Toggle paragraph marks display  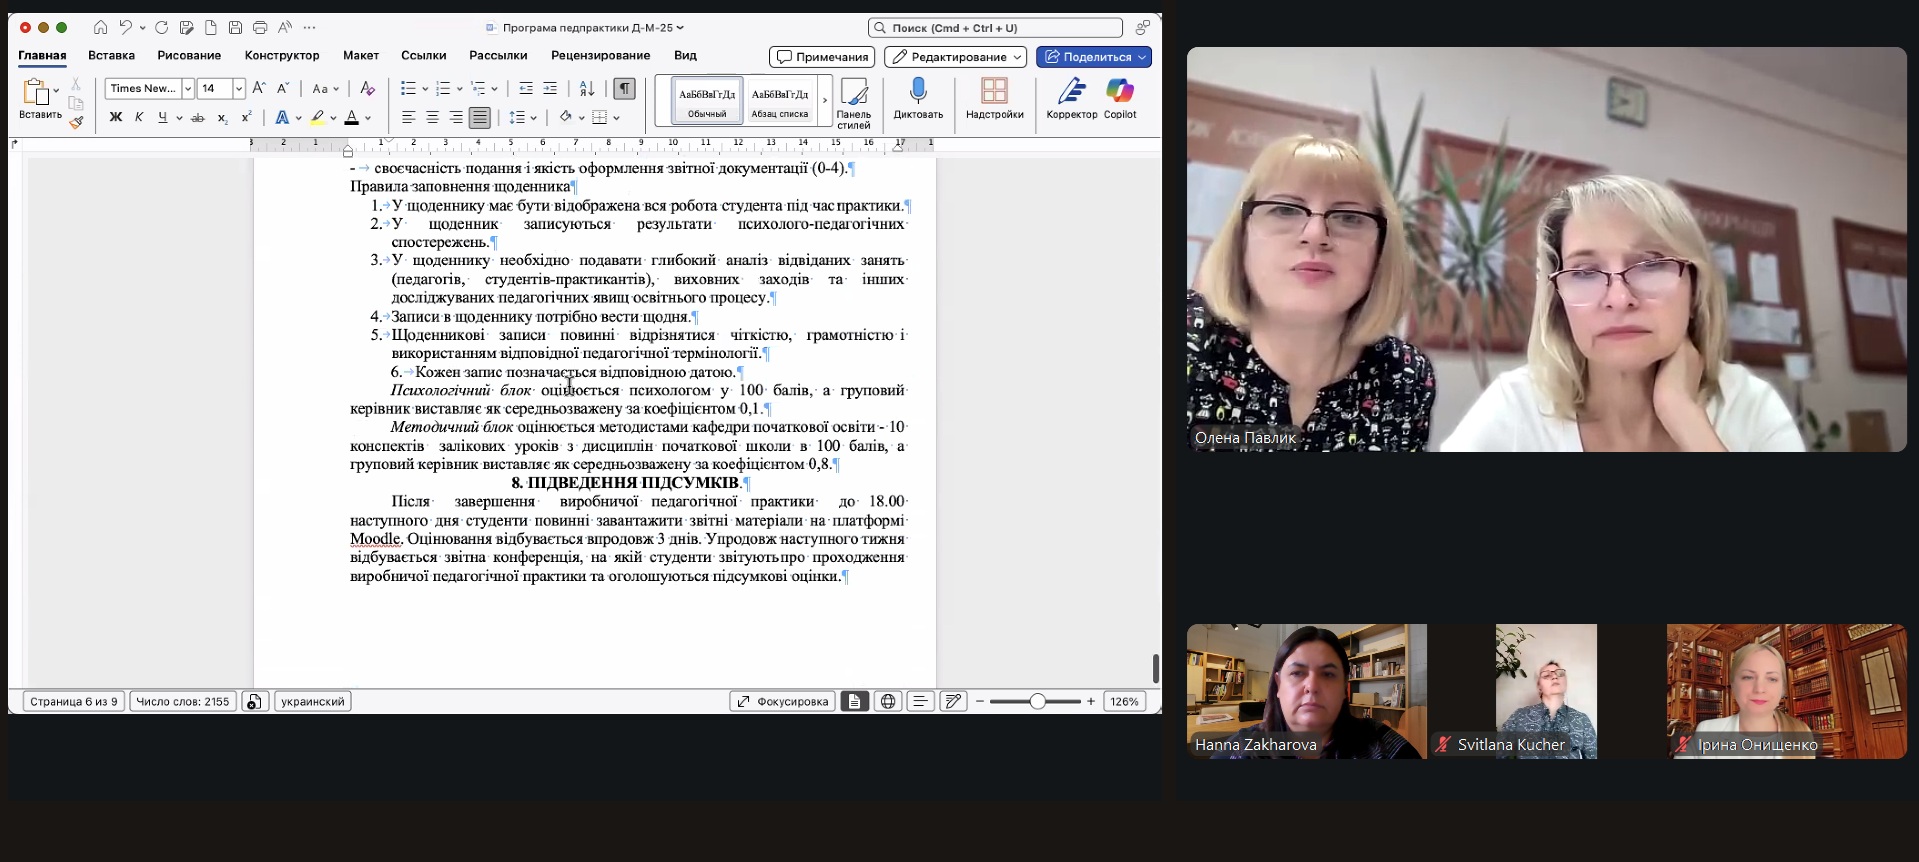pos(624,89)
